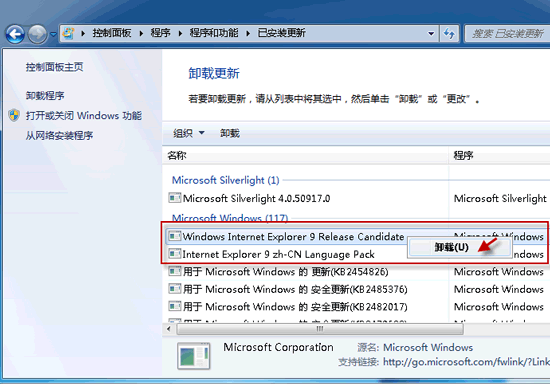Sort by the 程序 column header

pyautogui.click(x=499, y=155)
